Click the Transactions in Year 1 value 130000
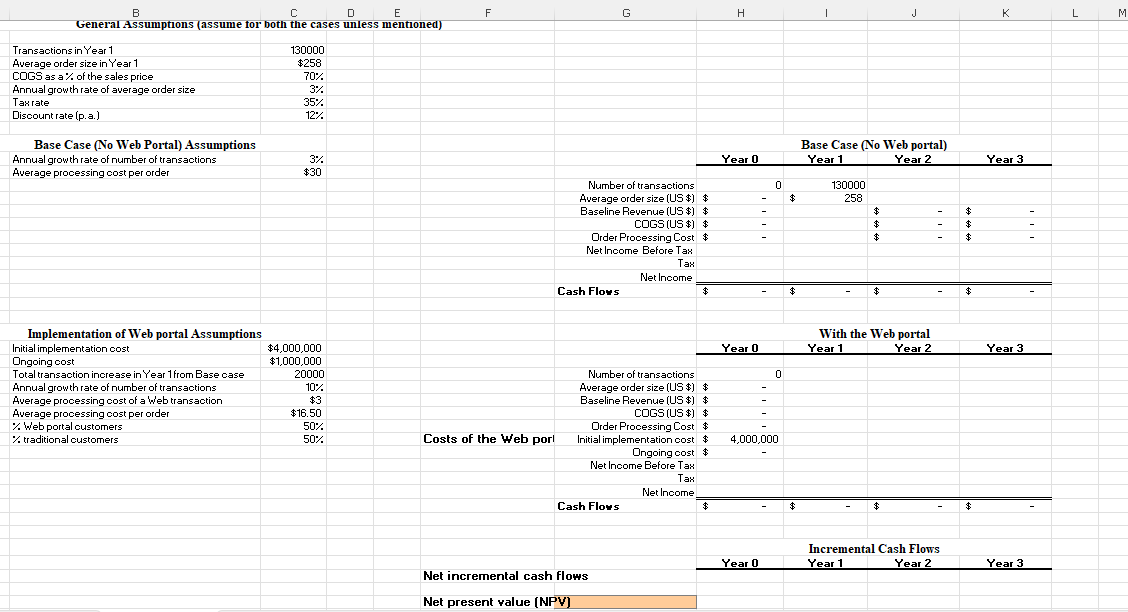Viewport: 1128px width, 612px height. pyautogui.click(x=294, y=49)
